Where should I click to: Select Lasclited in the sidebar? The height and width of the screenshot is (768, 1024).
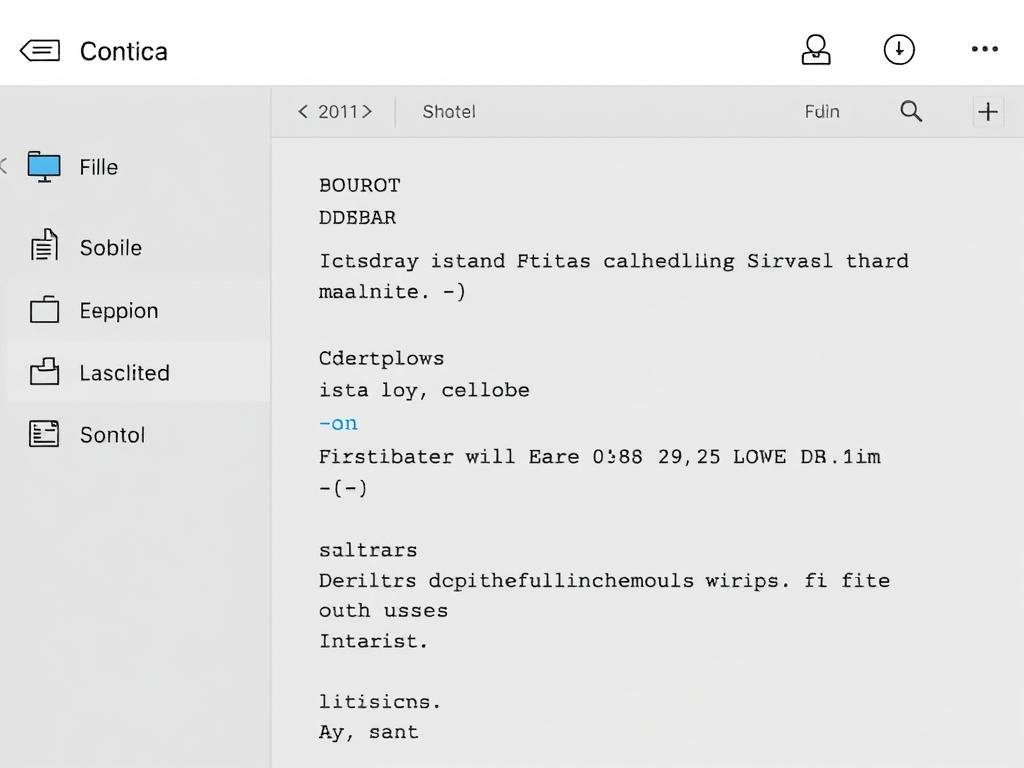tap(125, 373)
